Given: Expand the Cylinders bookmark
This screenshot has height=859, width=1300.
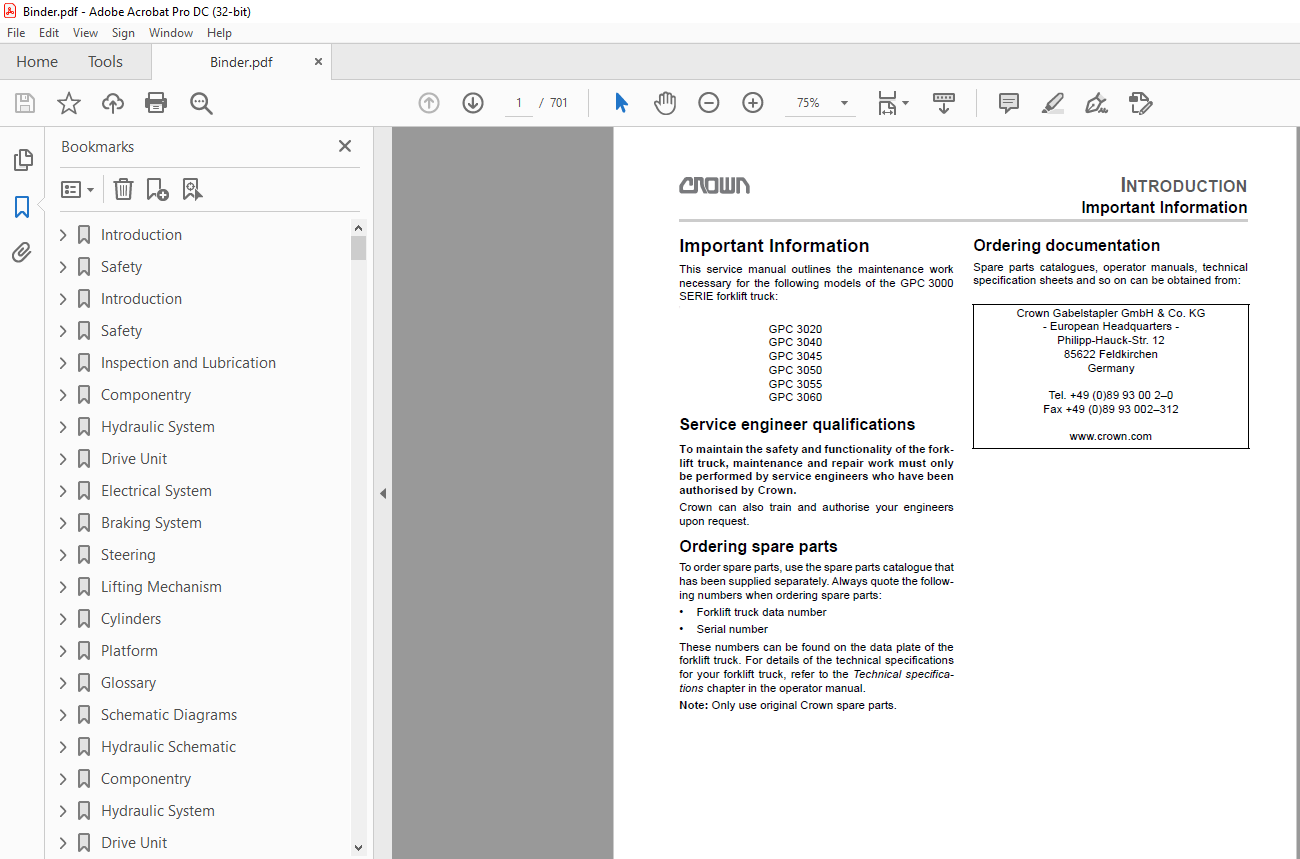Looking at the screenshot, I should pyautogui.click(x=63, y=619).
